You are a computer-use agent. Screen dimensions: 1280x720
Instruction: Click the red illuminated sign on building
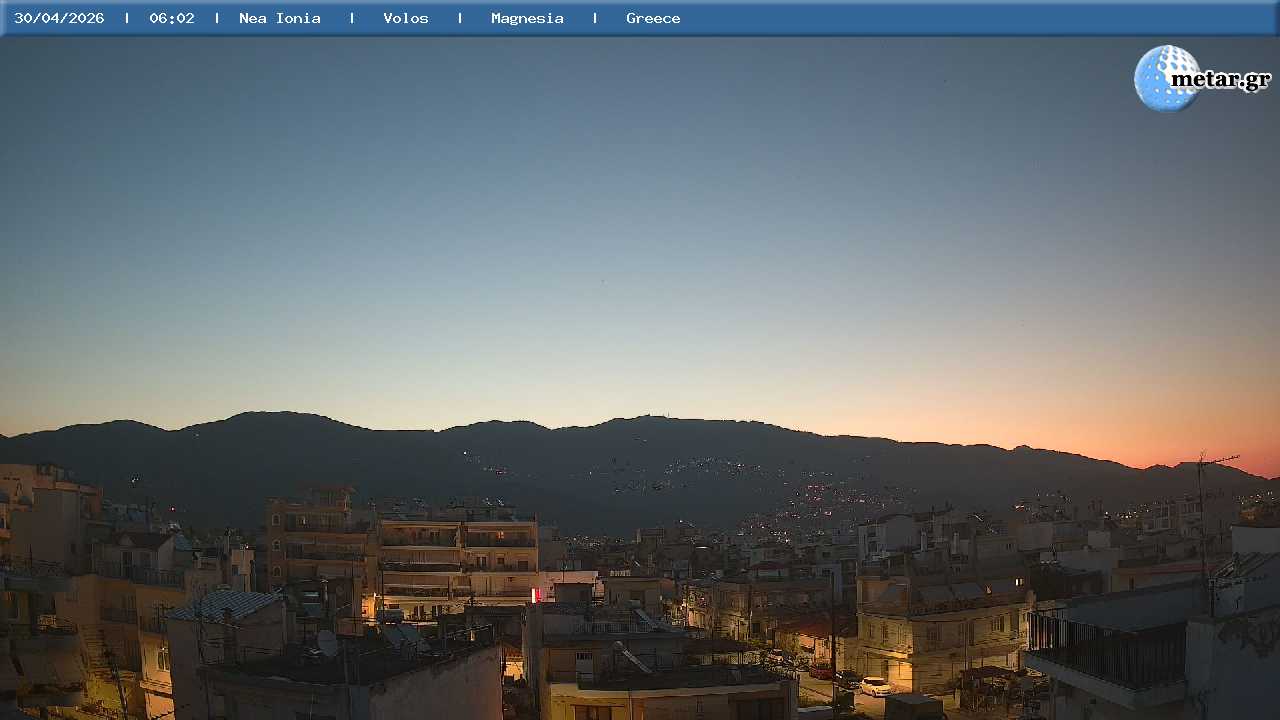click(x=535, y=595)
